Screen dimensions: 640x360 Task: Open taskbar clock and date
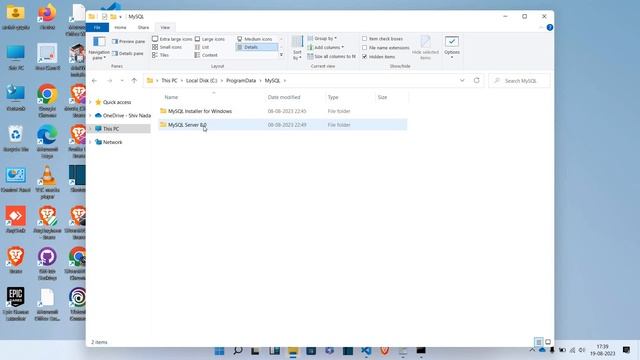(x=602, y=350)
